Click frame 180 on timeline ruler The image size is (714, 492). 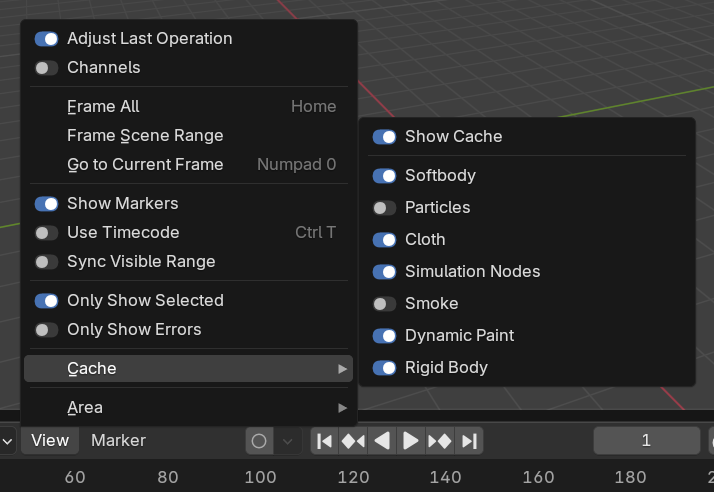click(631, 477)
